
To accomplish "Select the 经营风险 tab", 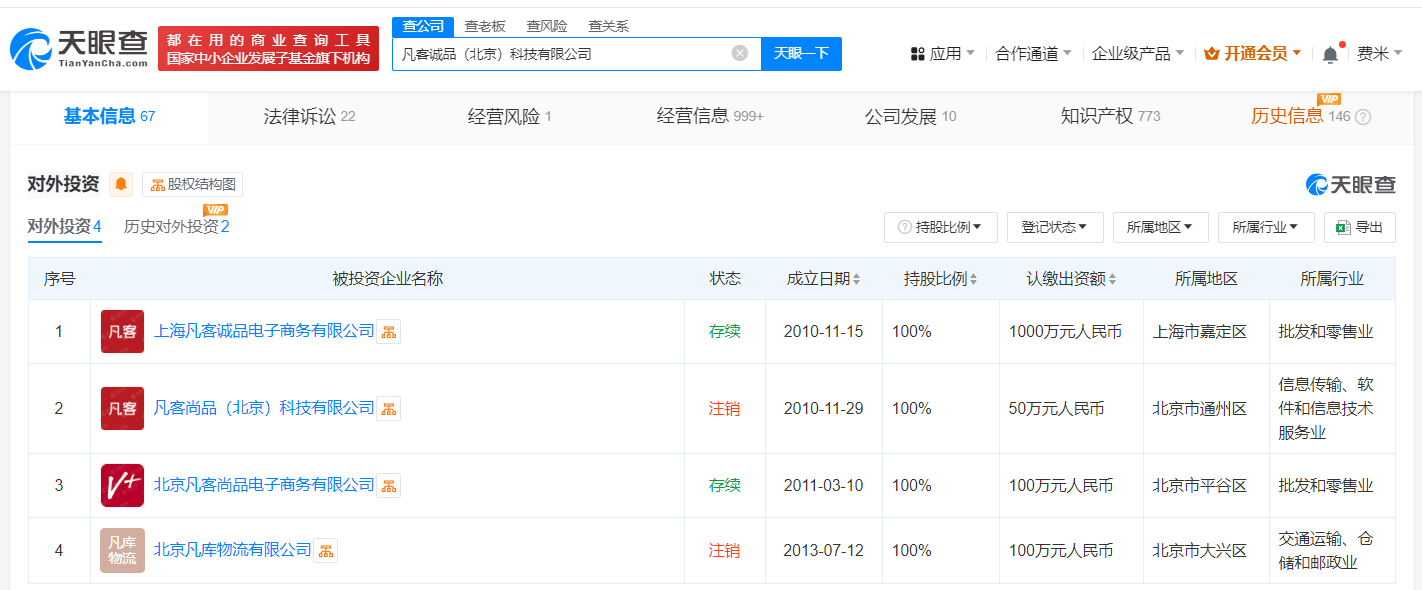I will (509, 117).
